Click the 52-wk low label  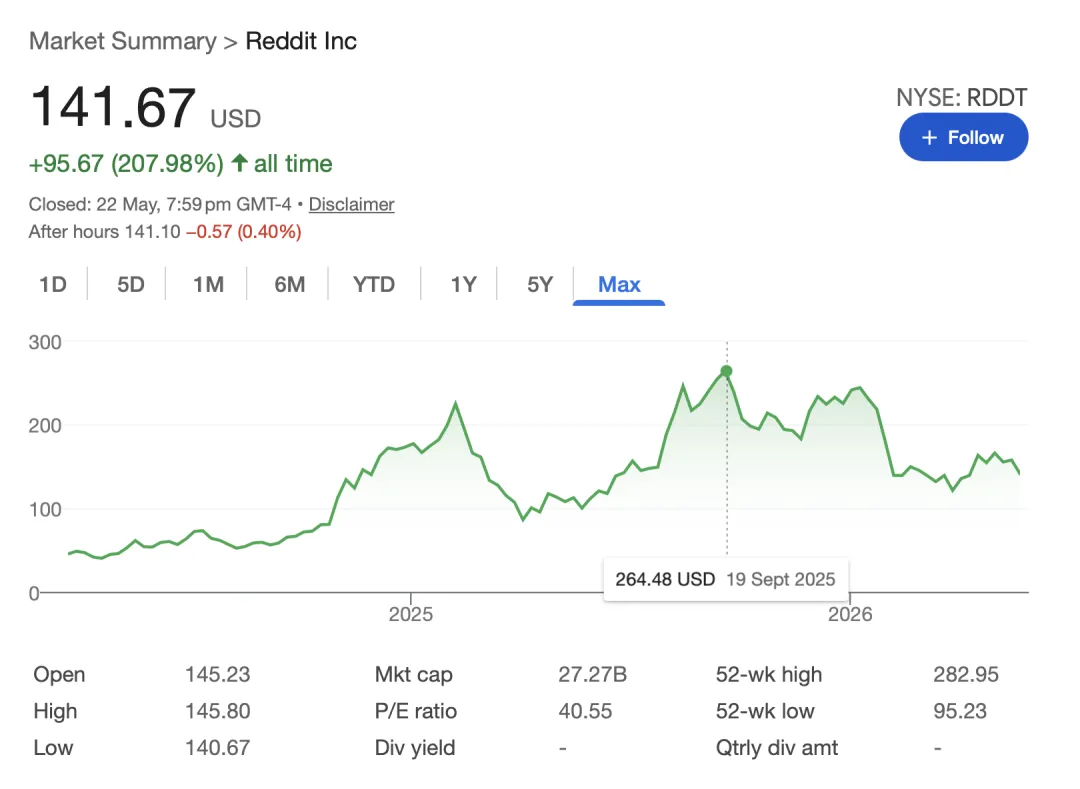click(x=765, y=711)
